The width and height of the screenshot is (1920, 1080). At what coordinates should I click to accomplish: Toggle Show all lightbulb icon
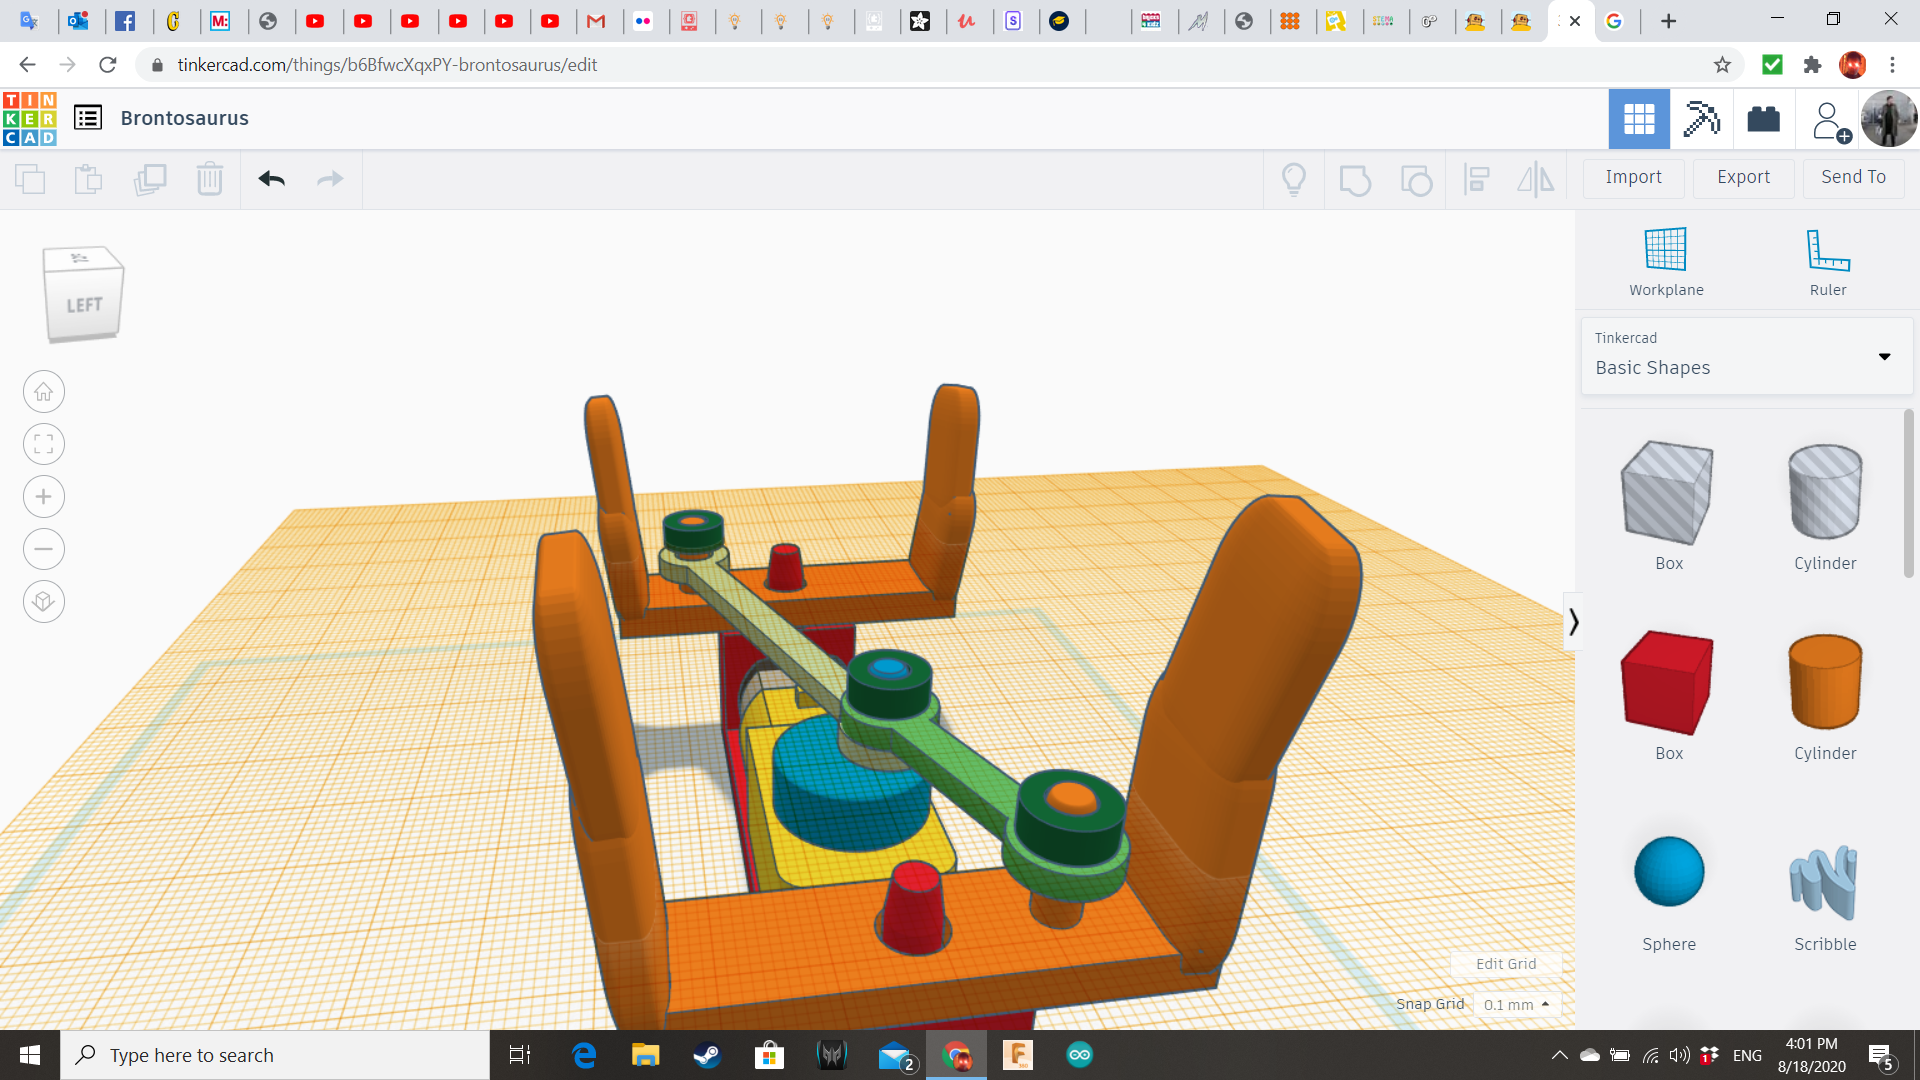[x=1294, y=180]
